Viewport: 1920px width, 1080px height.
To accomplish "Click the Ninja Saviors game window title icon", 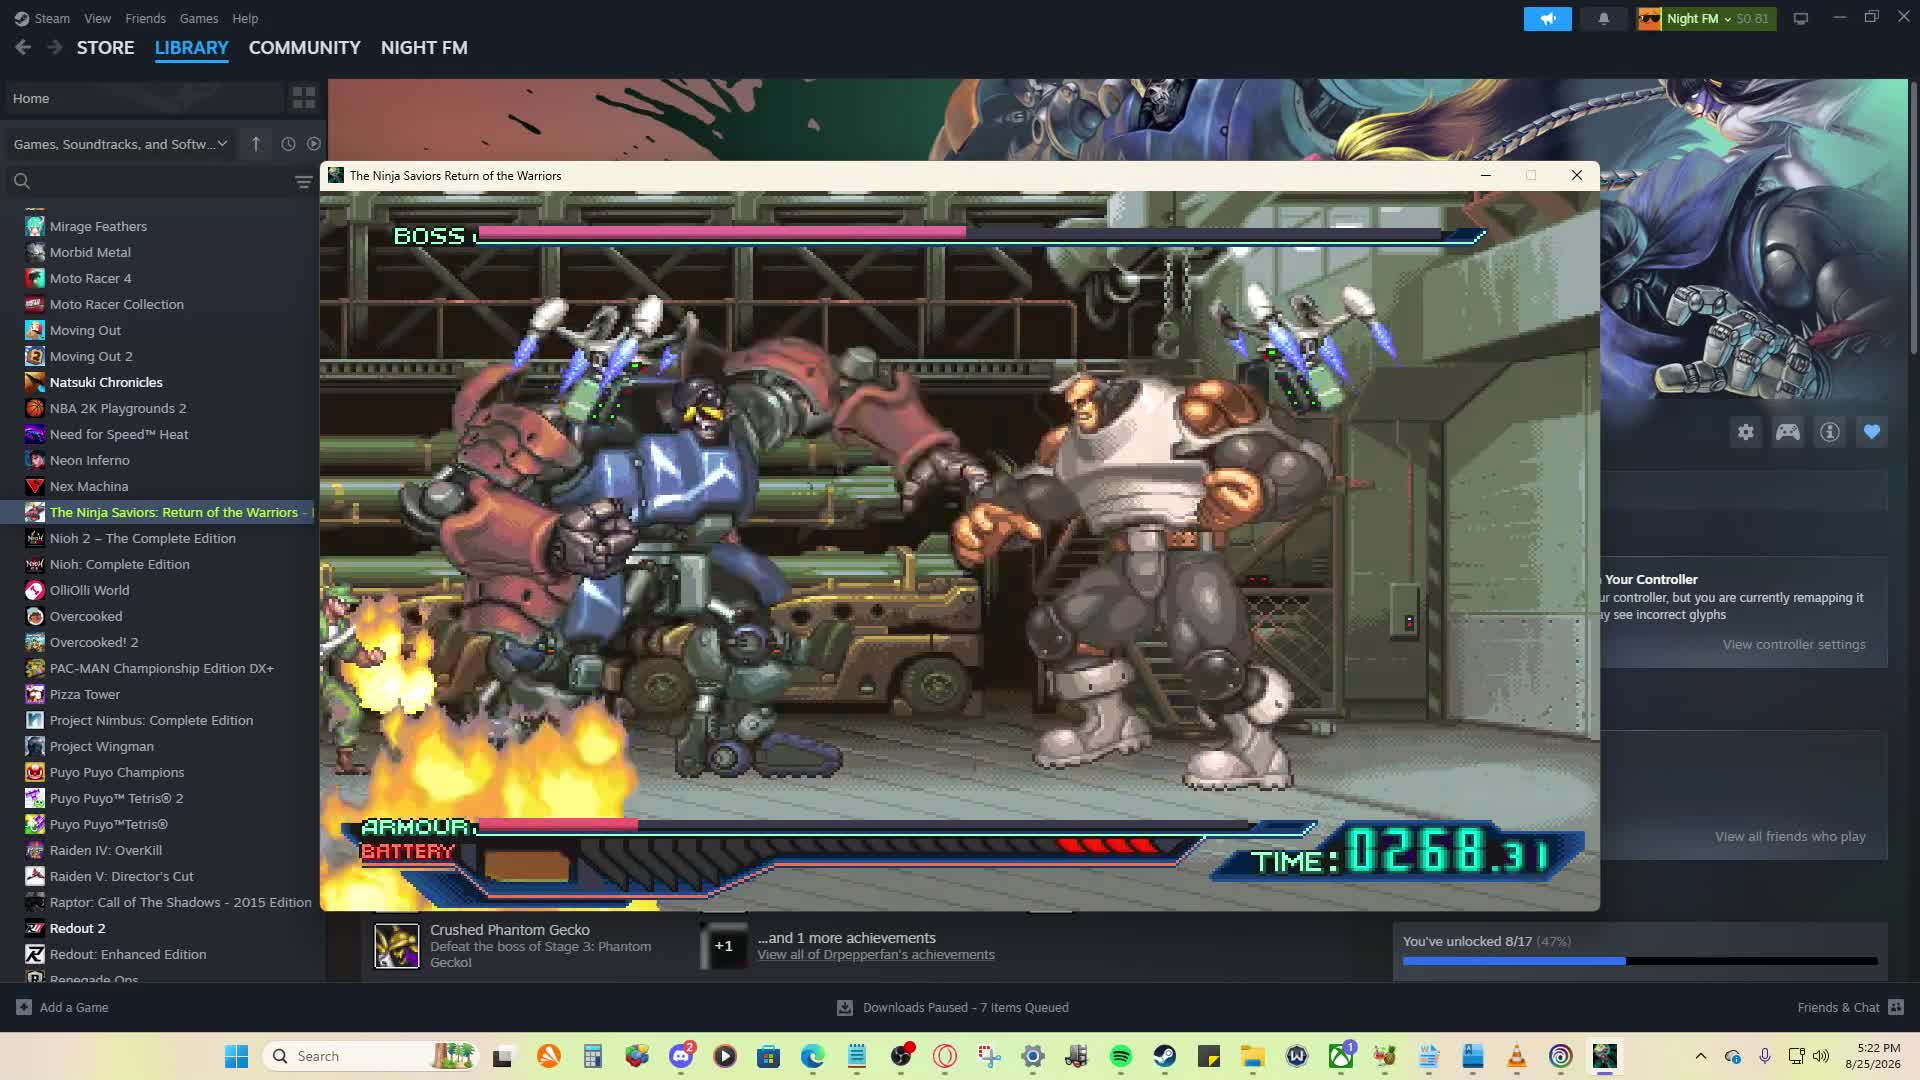I will (x=336, y=175).
